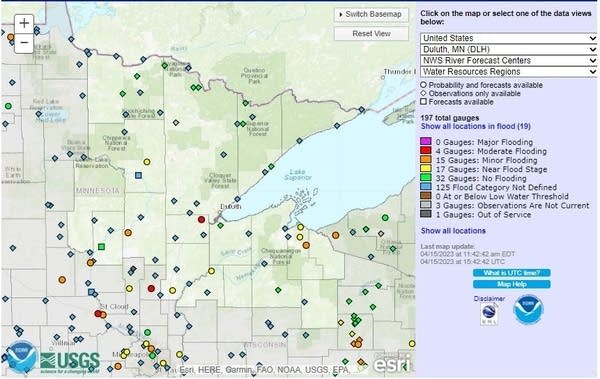Image resolution: width=600 pixels, height=379 pixels.
Task: Click the orange Minor Flooding swatch
Action: click(426, 160)
